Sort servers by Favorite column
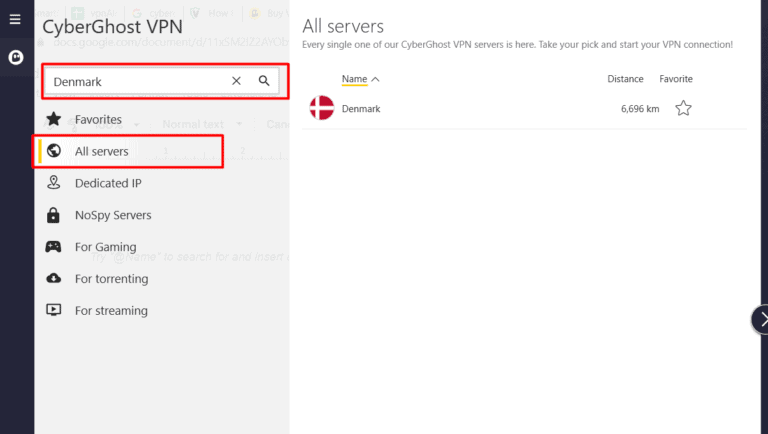 coord(675,79)
